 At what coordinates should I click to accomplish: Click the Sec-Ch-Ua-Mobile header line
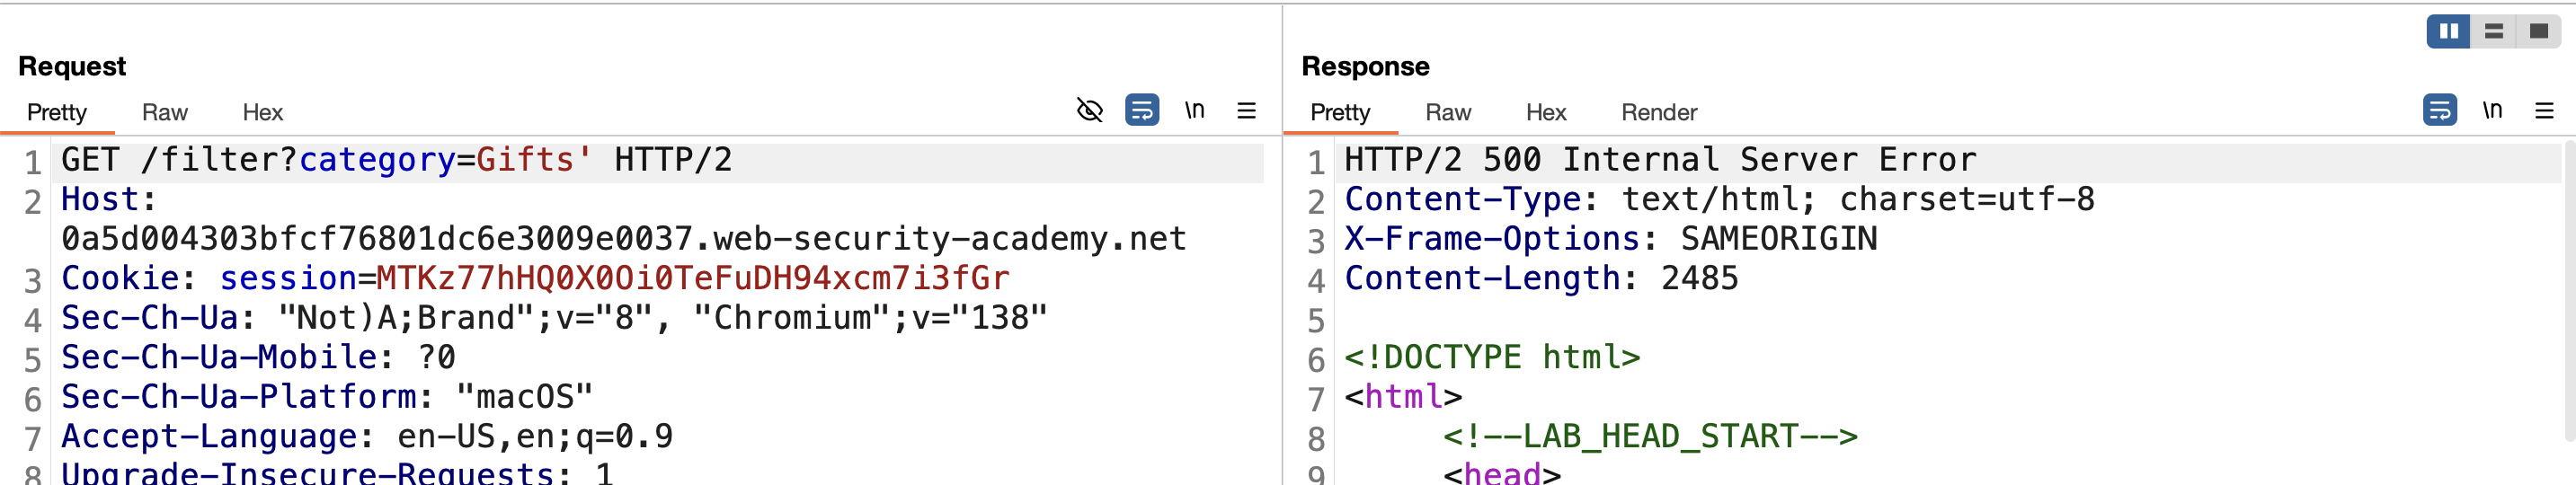pyautogui.click(x=258, y=357)
